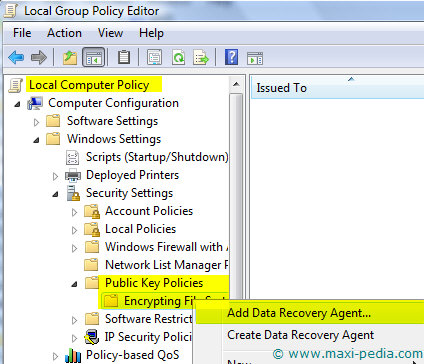The image size is (424, 364).
Task: Expand the Policy-based QoS node
Action: pos(55,356)
